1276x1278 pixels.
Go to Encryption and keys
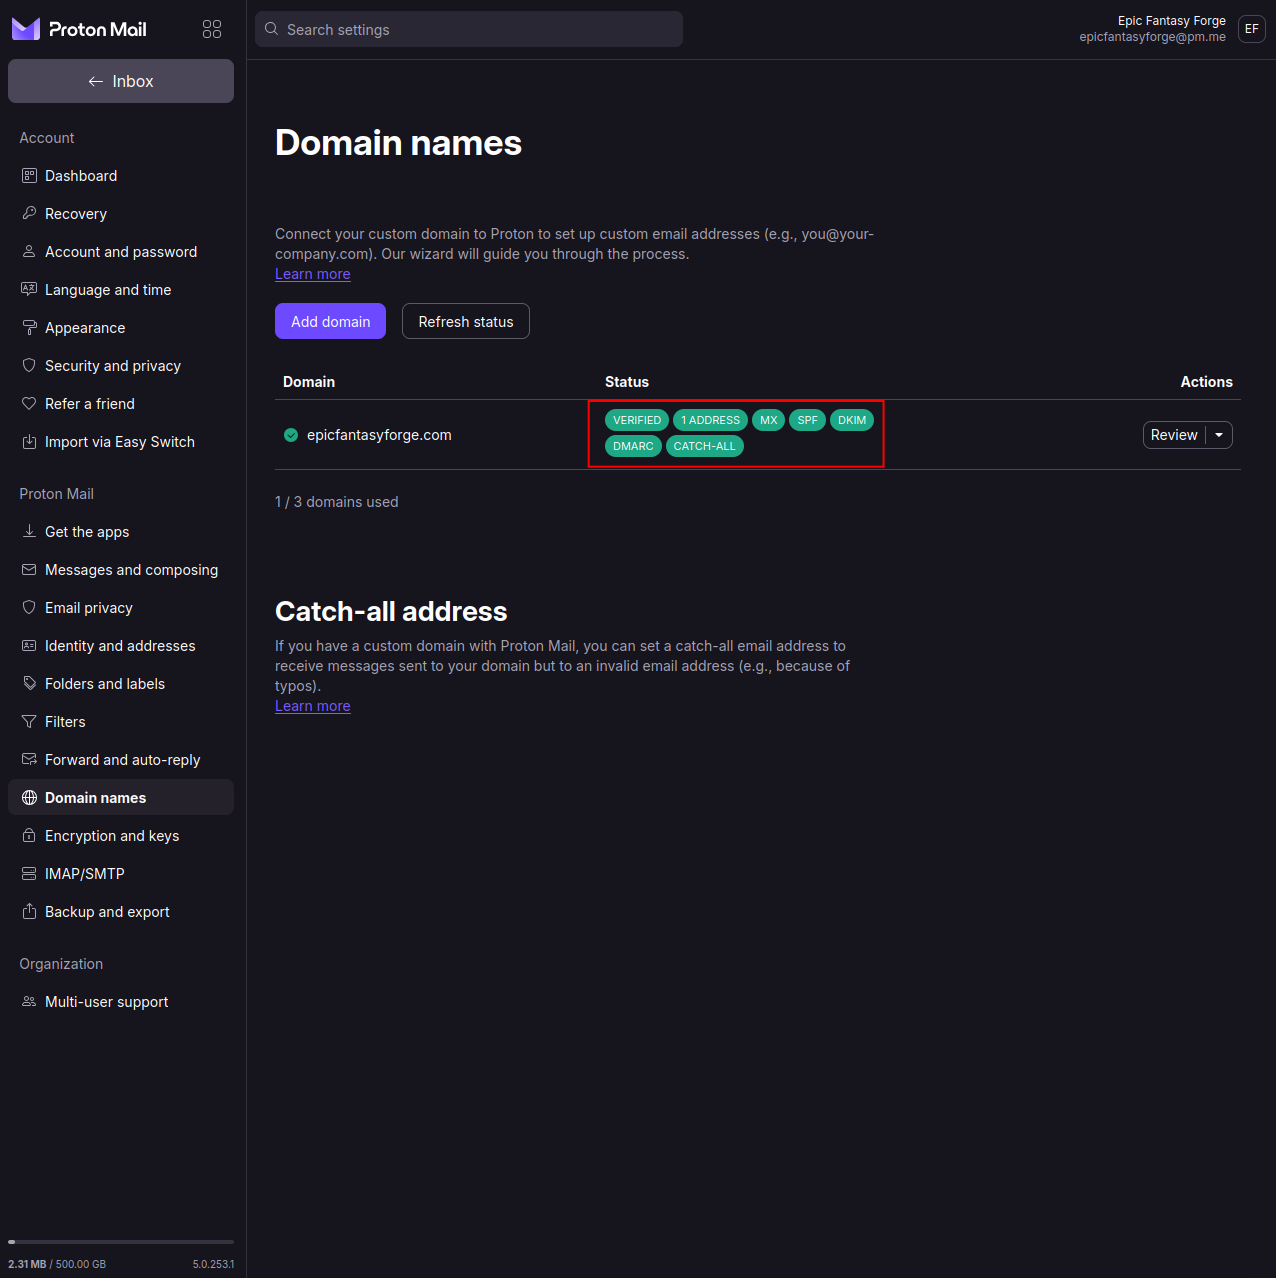click(x=121, y=836)
